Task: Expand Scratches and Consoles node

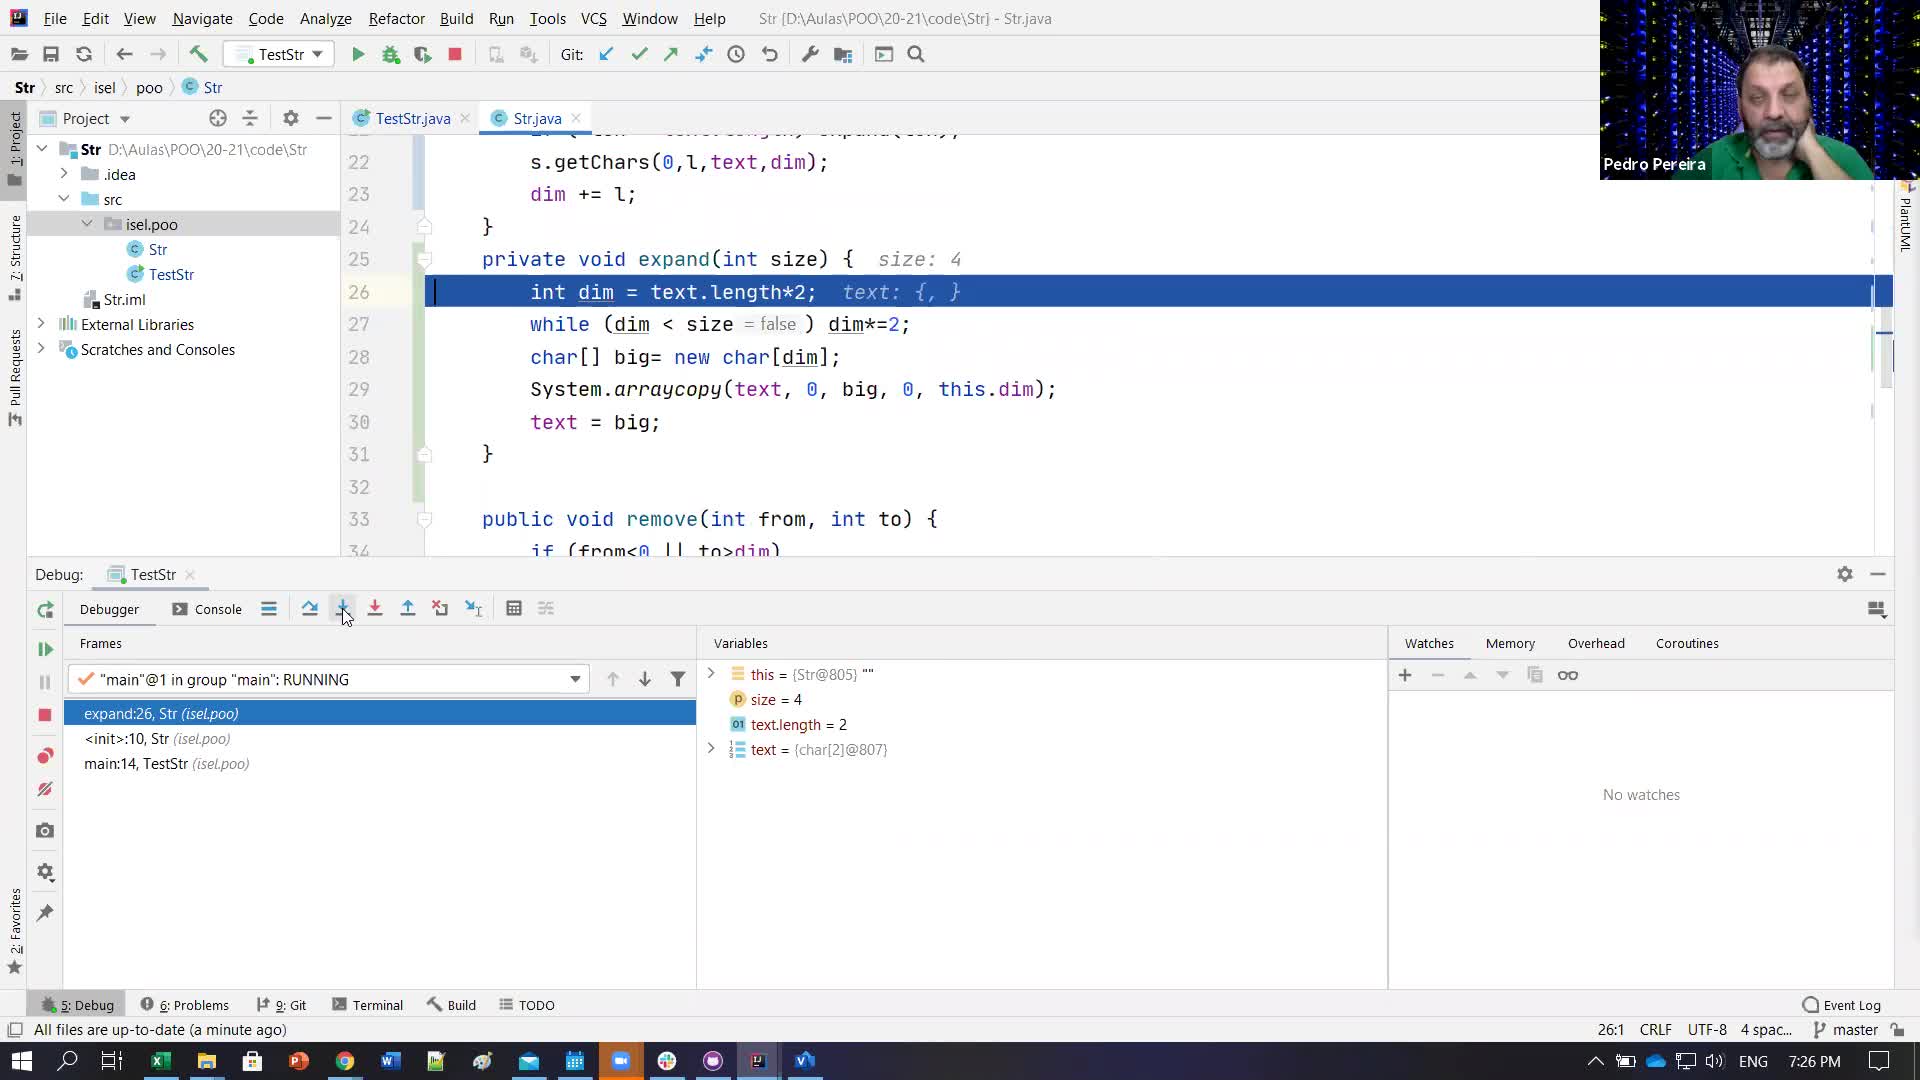Action: coord(41,349)
